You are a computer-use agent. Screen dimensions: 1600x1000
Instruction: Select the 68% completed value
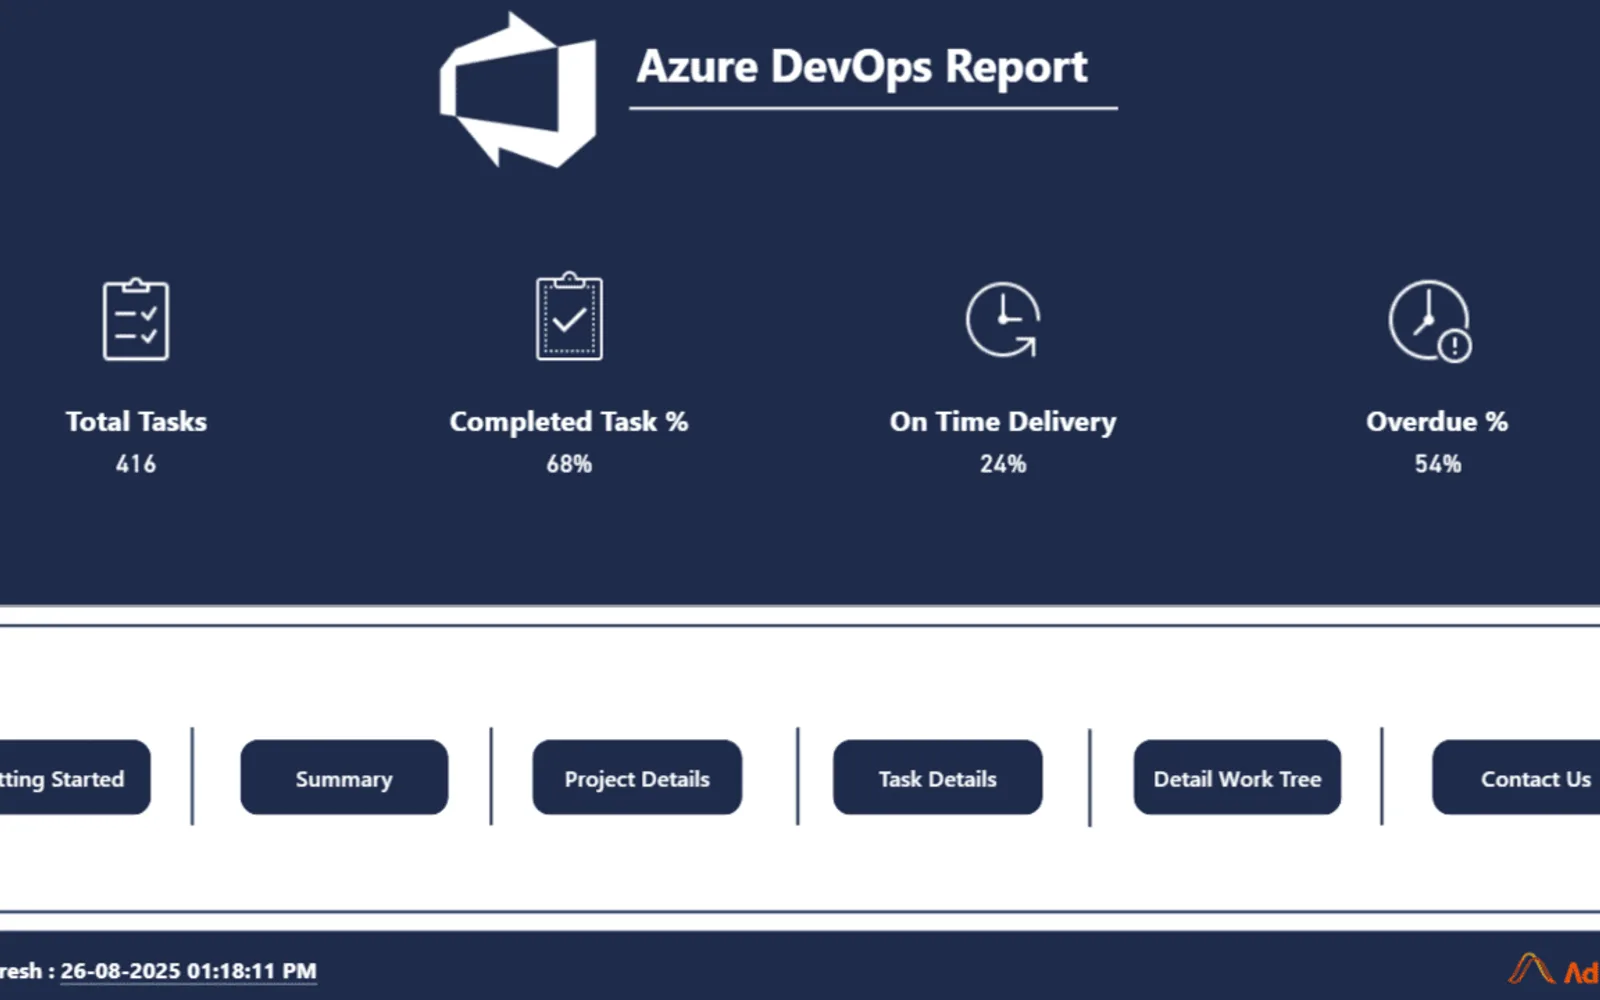[x=569, y=464]
